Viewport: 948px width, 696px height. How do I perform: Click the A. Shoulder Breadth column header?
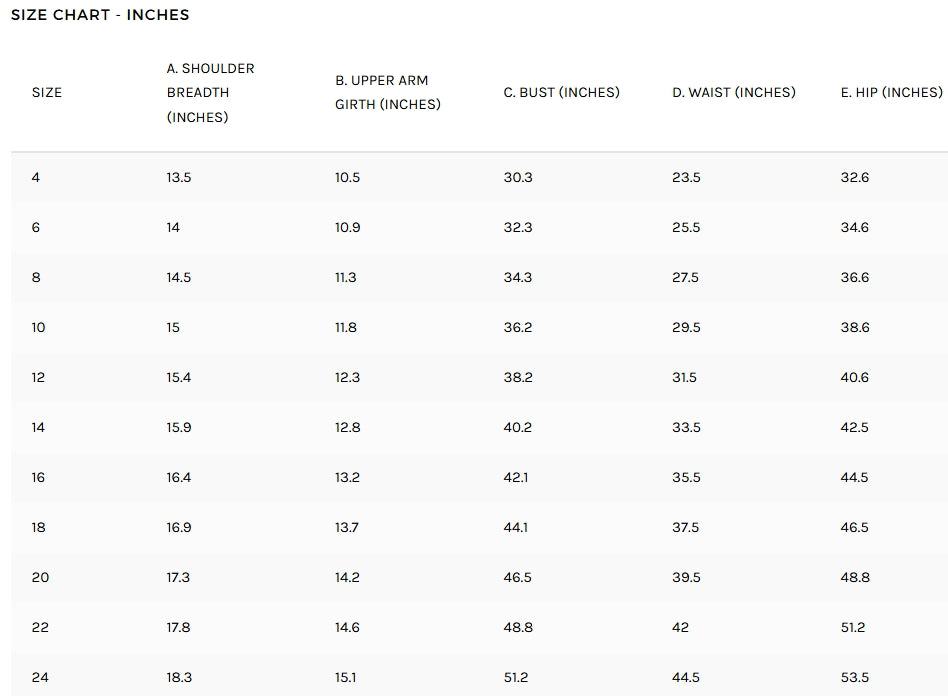[x=210, y=92]
